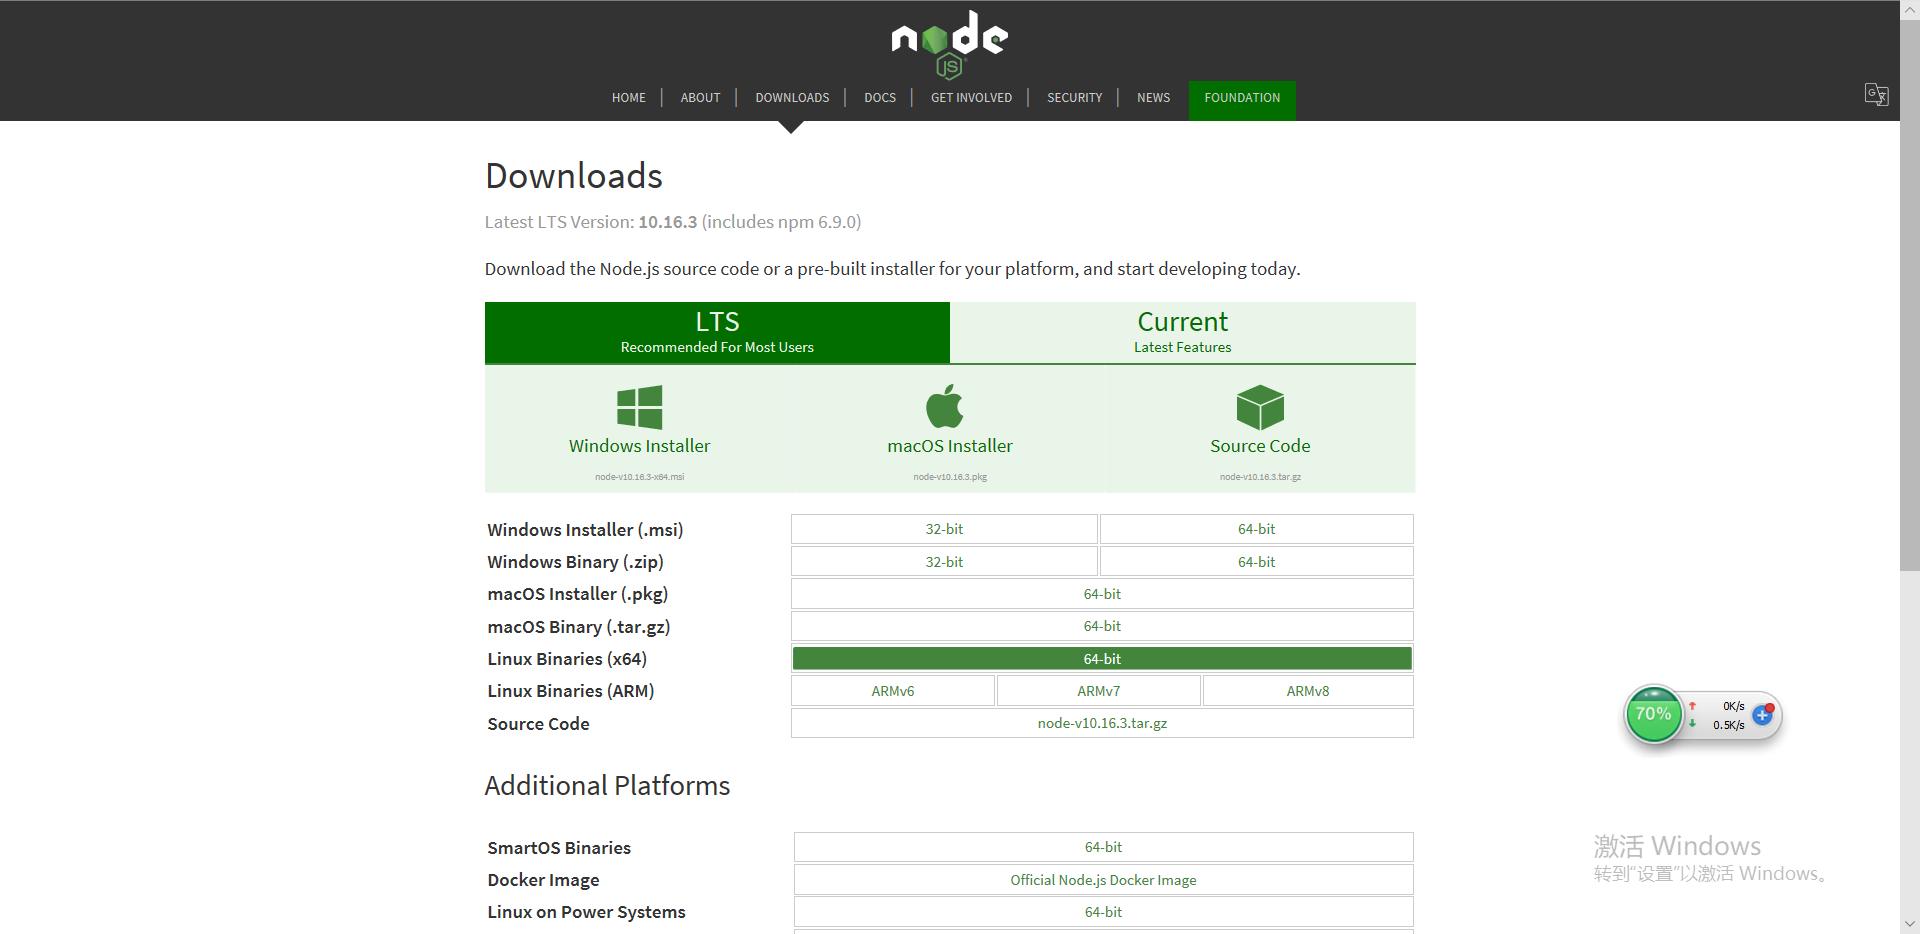Viewport: 1920px width, 934px height.
Task: Click the Downloads heading text
Action: point(574,176)
